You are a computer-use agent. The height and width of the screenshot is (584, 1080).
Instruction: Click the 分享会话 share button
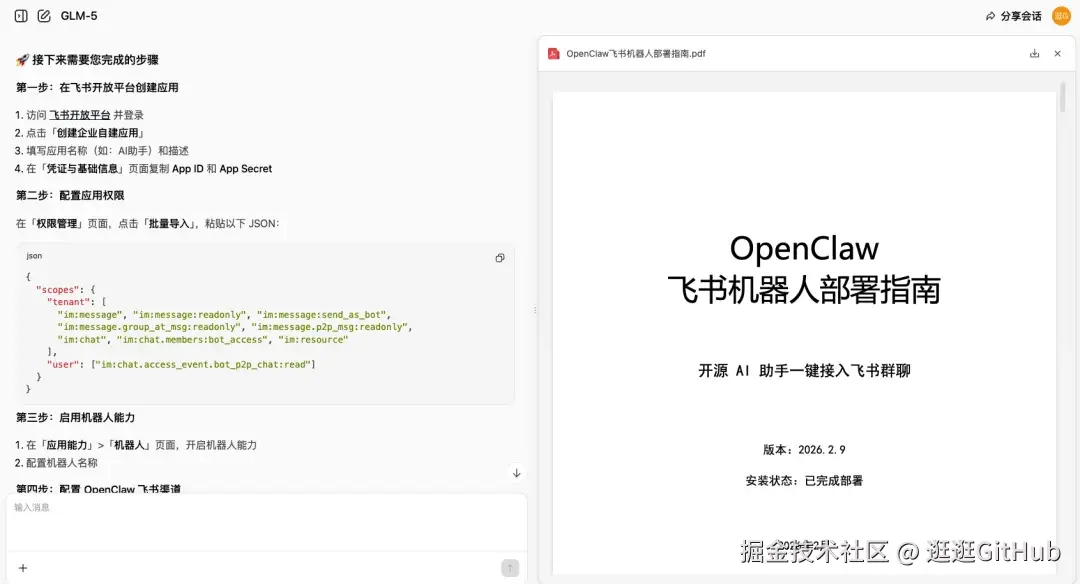pyautogui.click(x=1013, y=16)
